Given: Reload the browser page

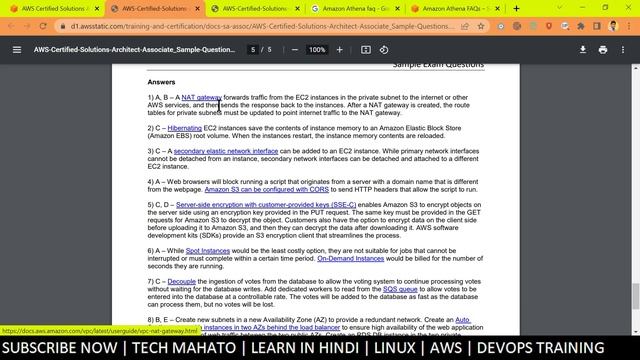Looking at the screenshot, I should pos(43,26).
